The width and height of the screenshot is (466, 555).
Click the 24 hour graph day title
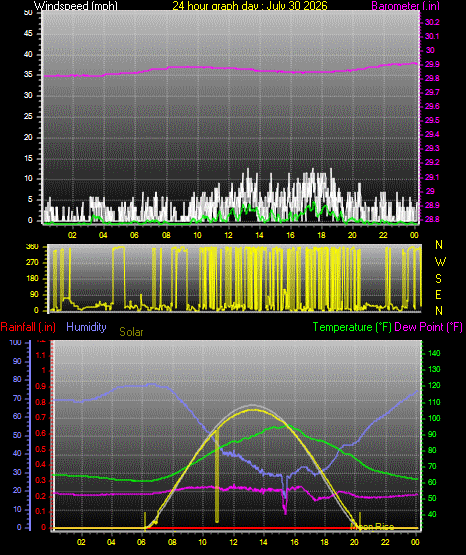[250, 6]
